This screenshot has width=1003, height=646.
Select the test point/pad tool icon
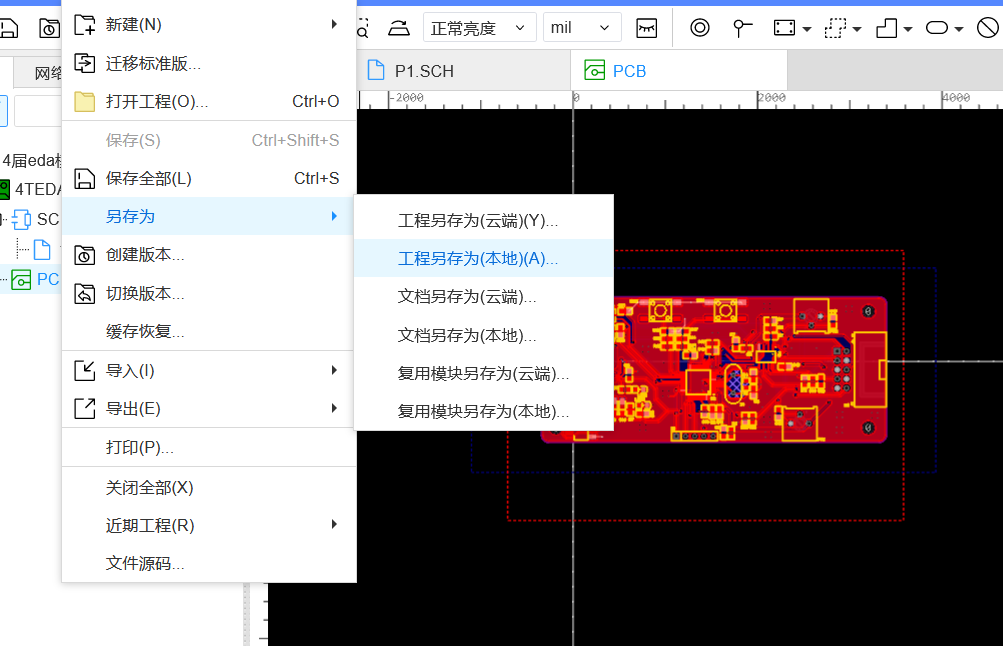741,27
